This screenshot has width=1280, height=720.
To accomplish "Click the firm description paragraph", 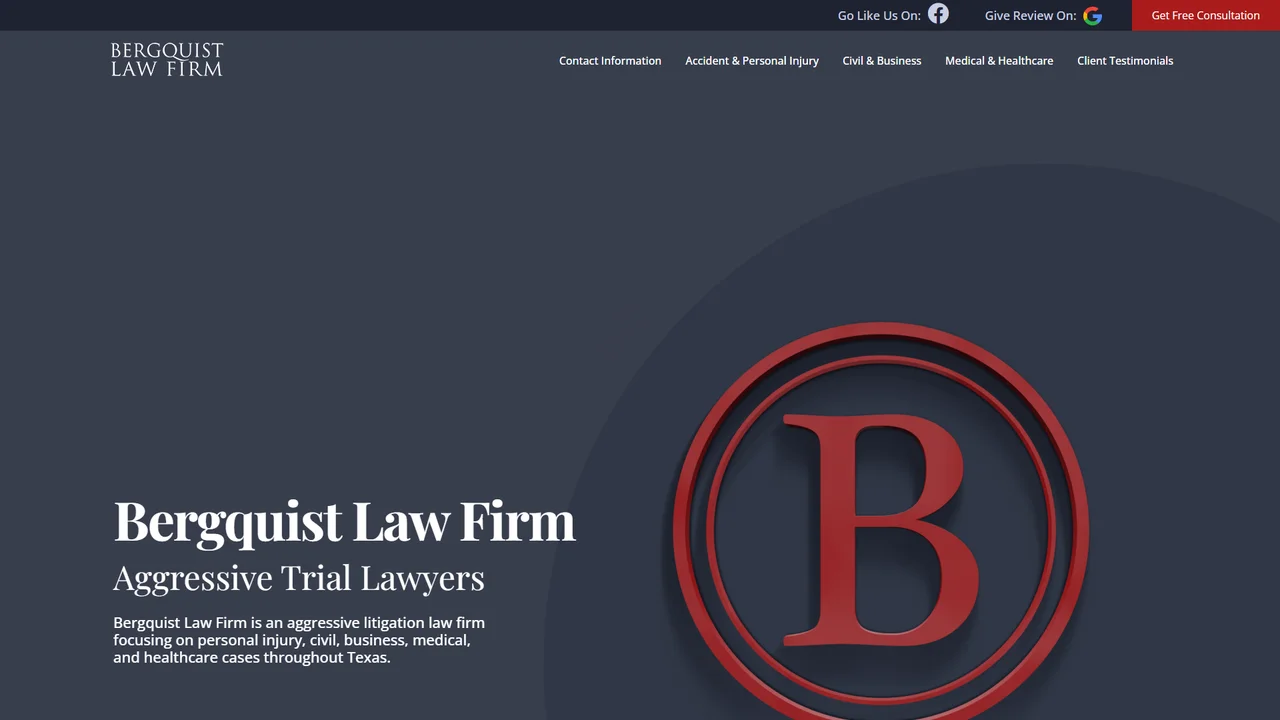I will click(299, 640).
